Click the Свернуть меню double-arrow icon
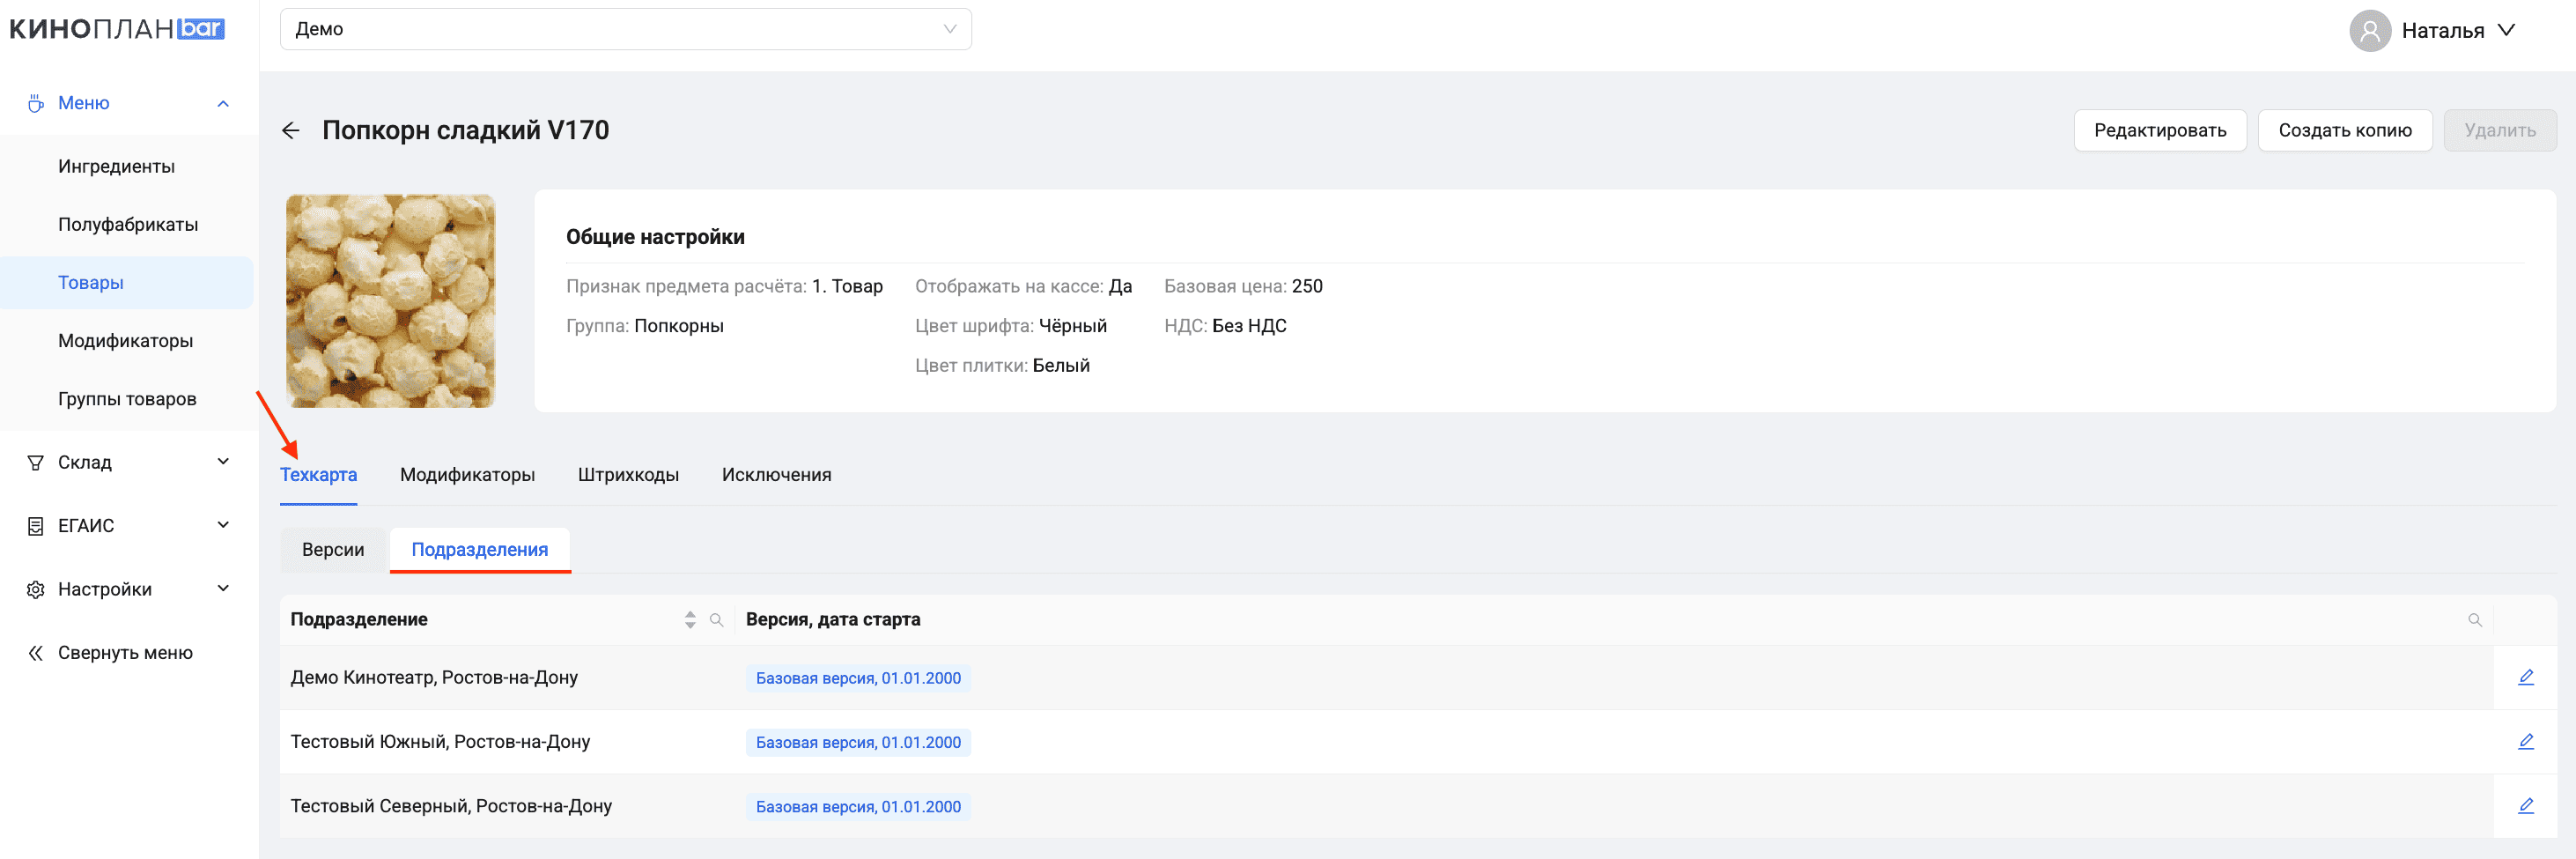This screenshot has width=2576, height=859. pos(36,653)
